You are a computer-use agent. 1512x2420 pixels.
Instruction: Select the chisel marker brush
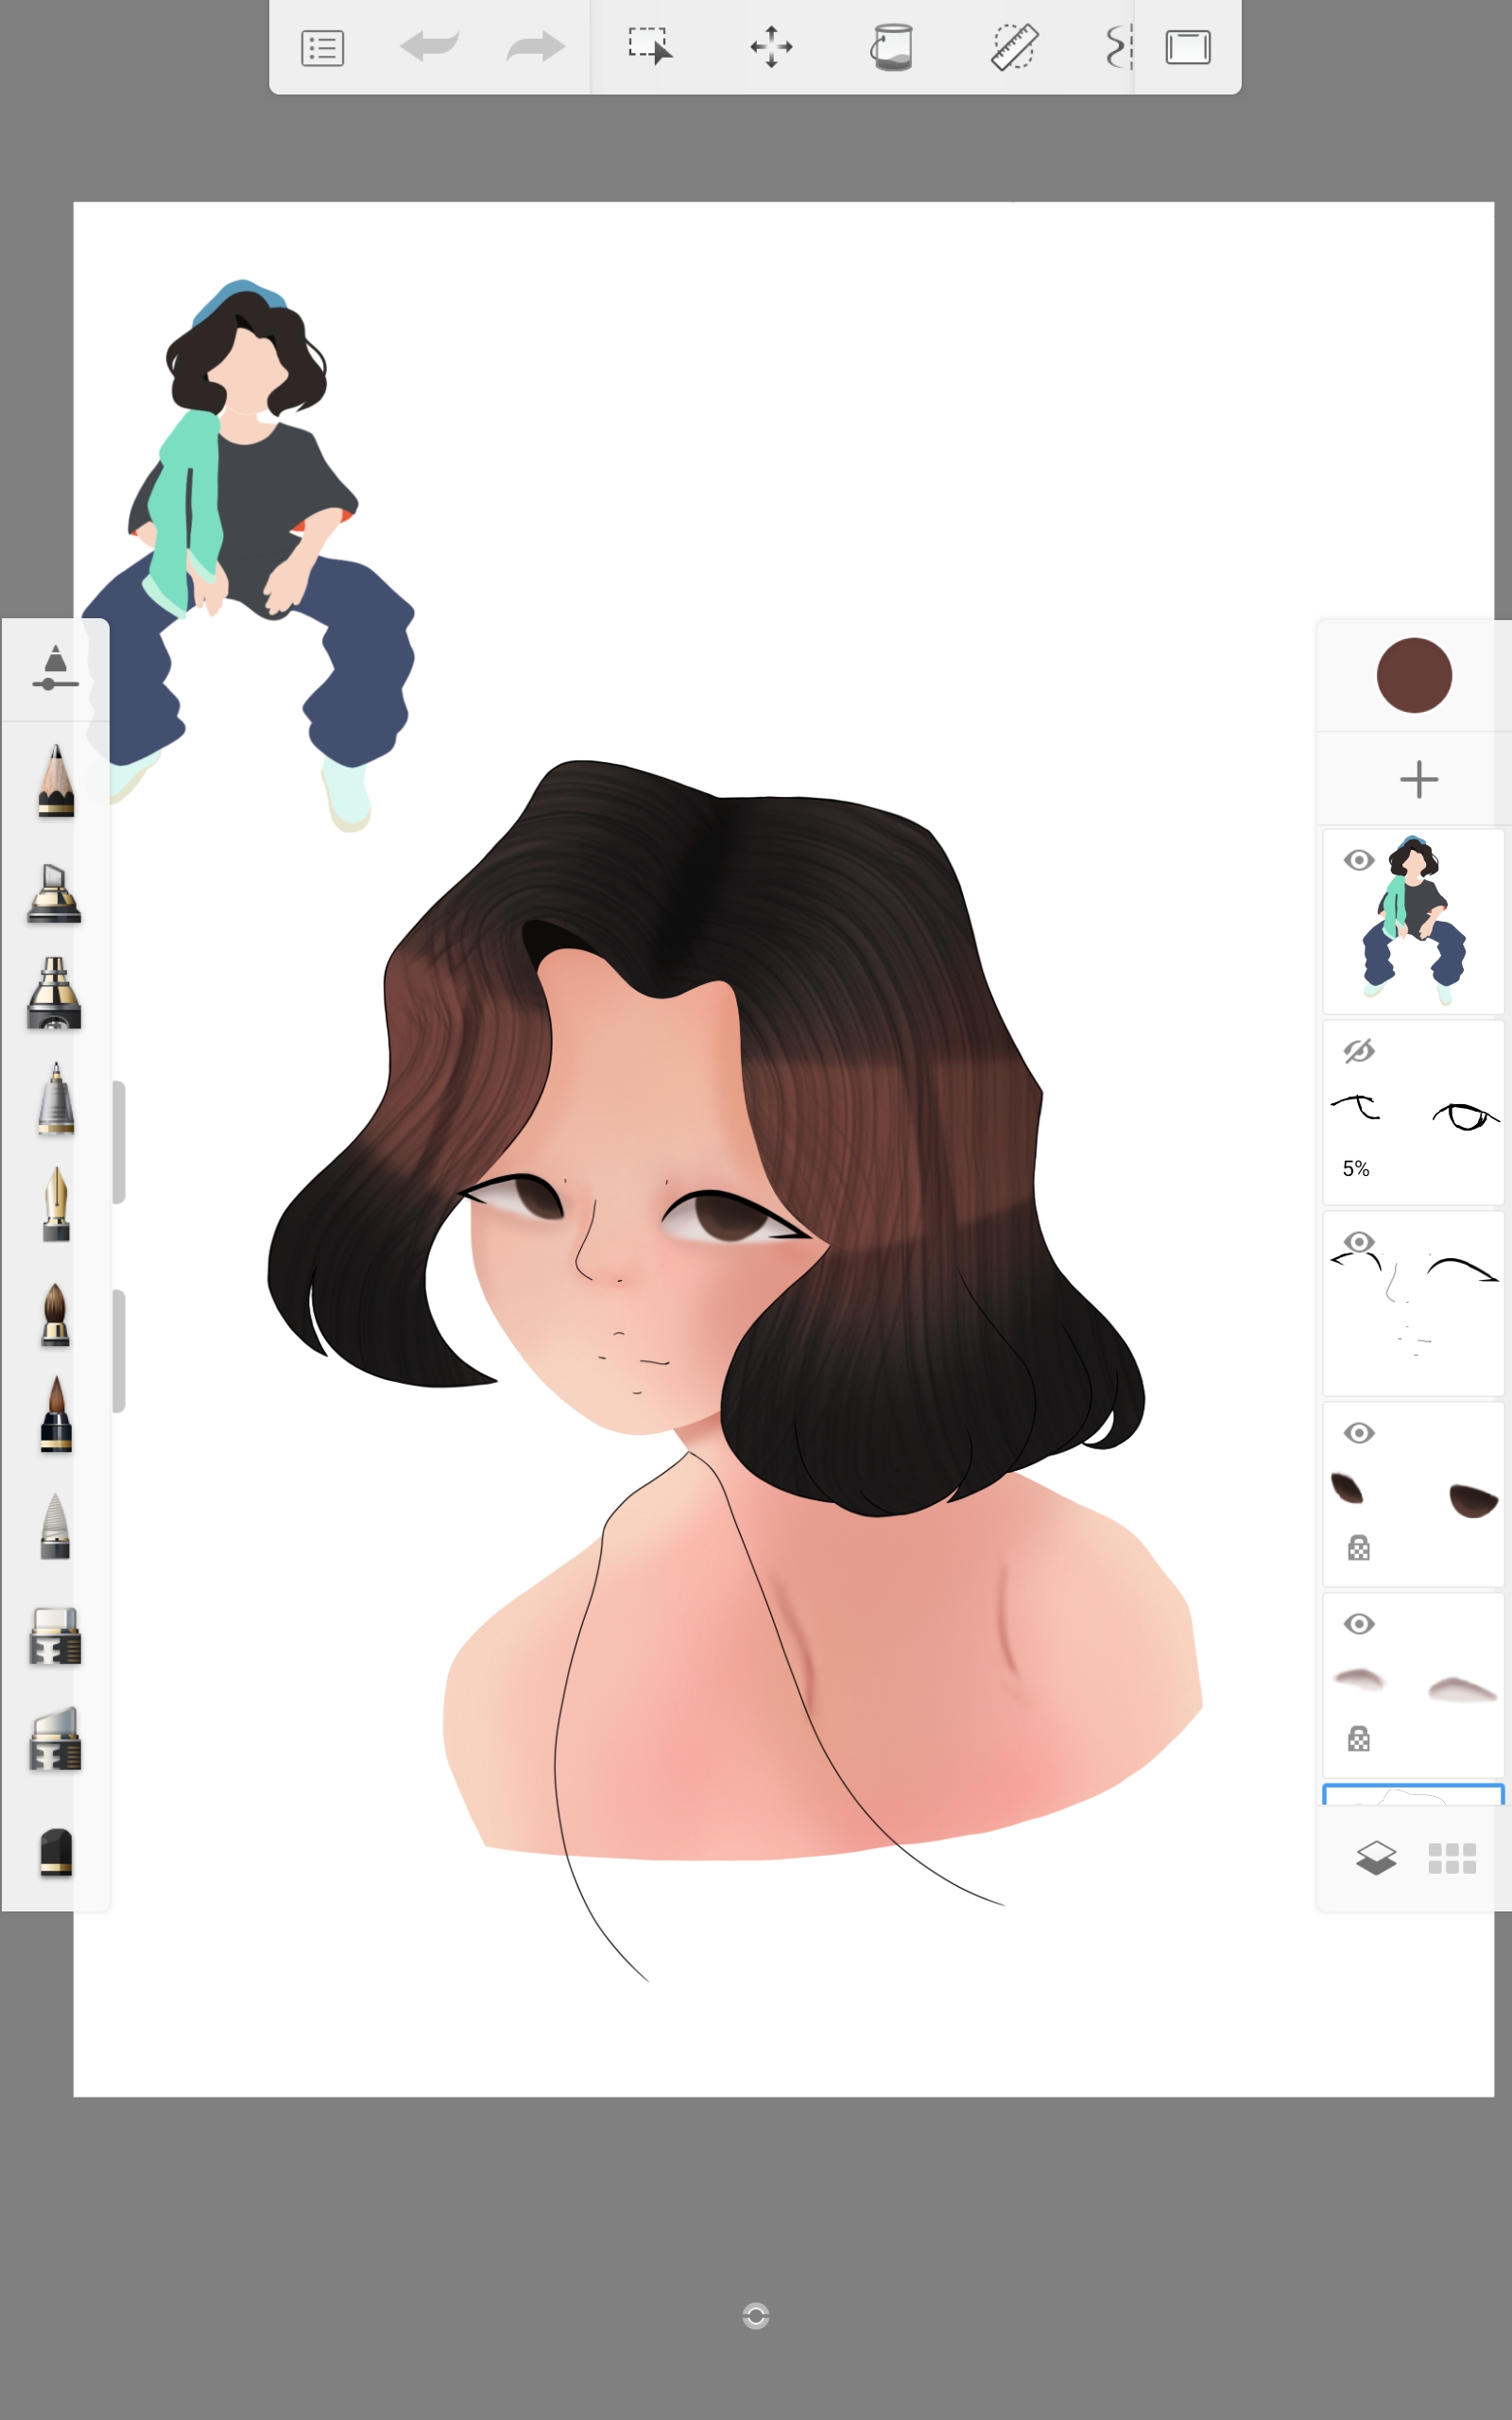coord(54,892)
